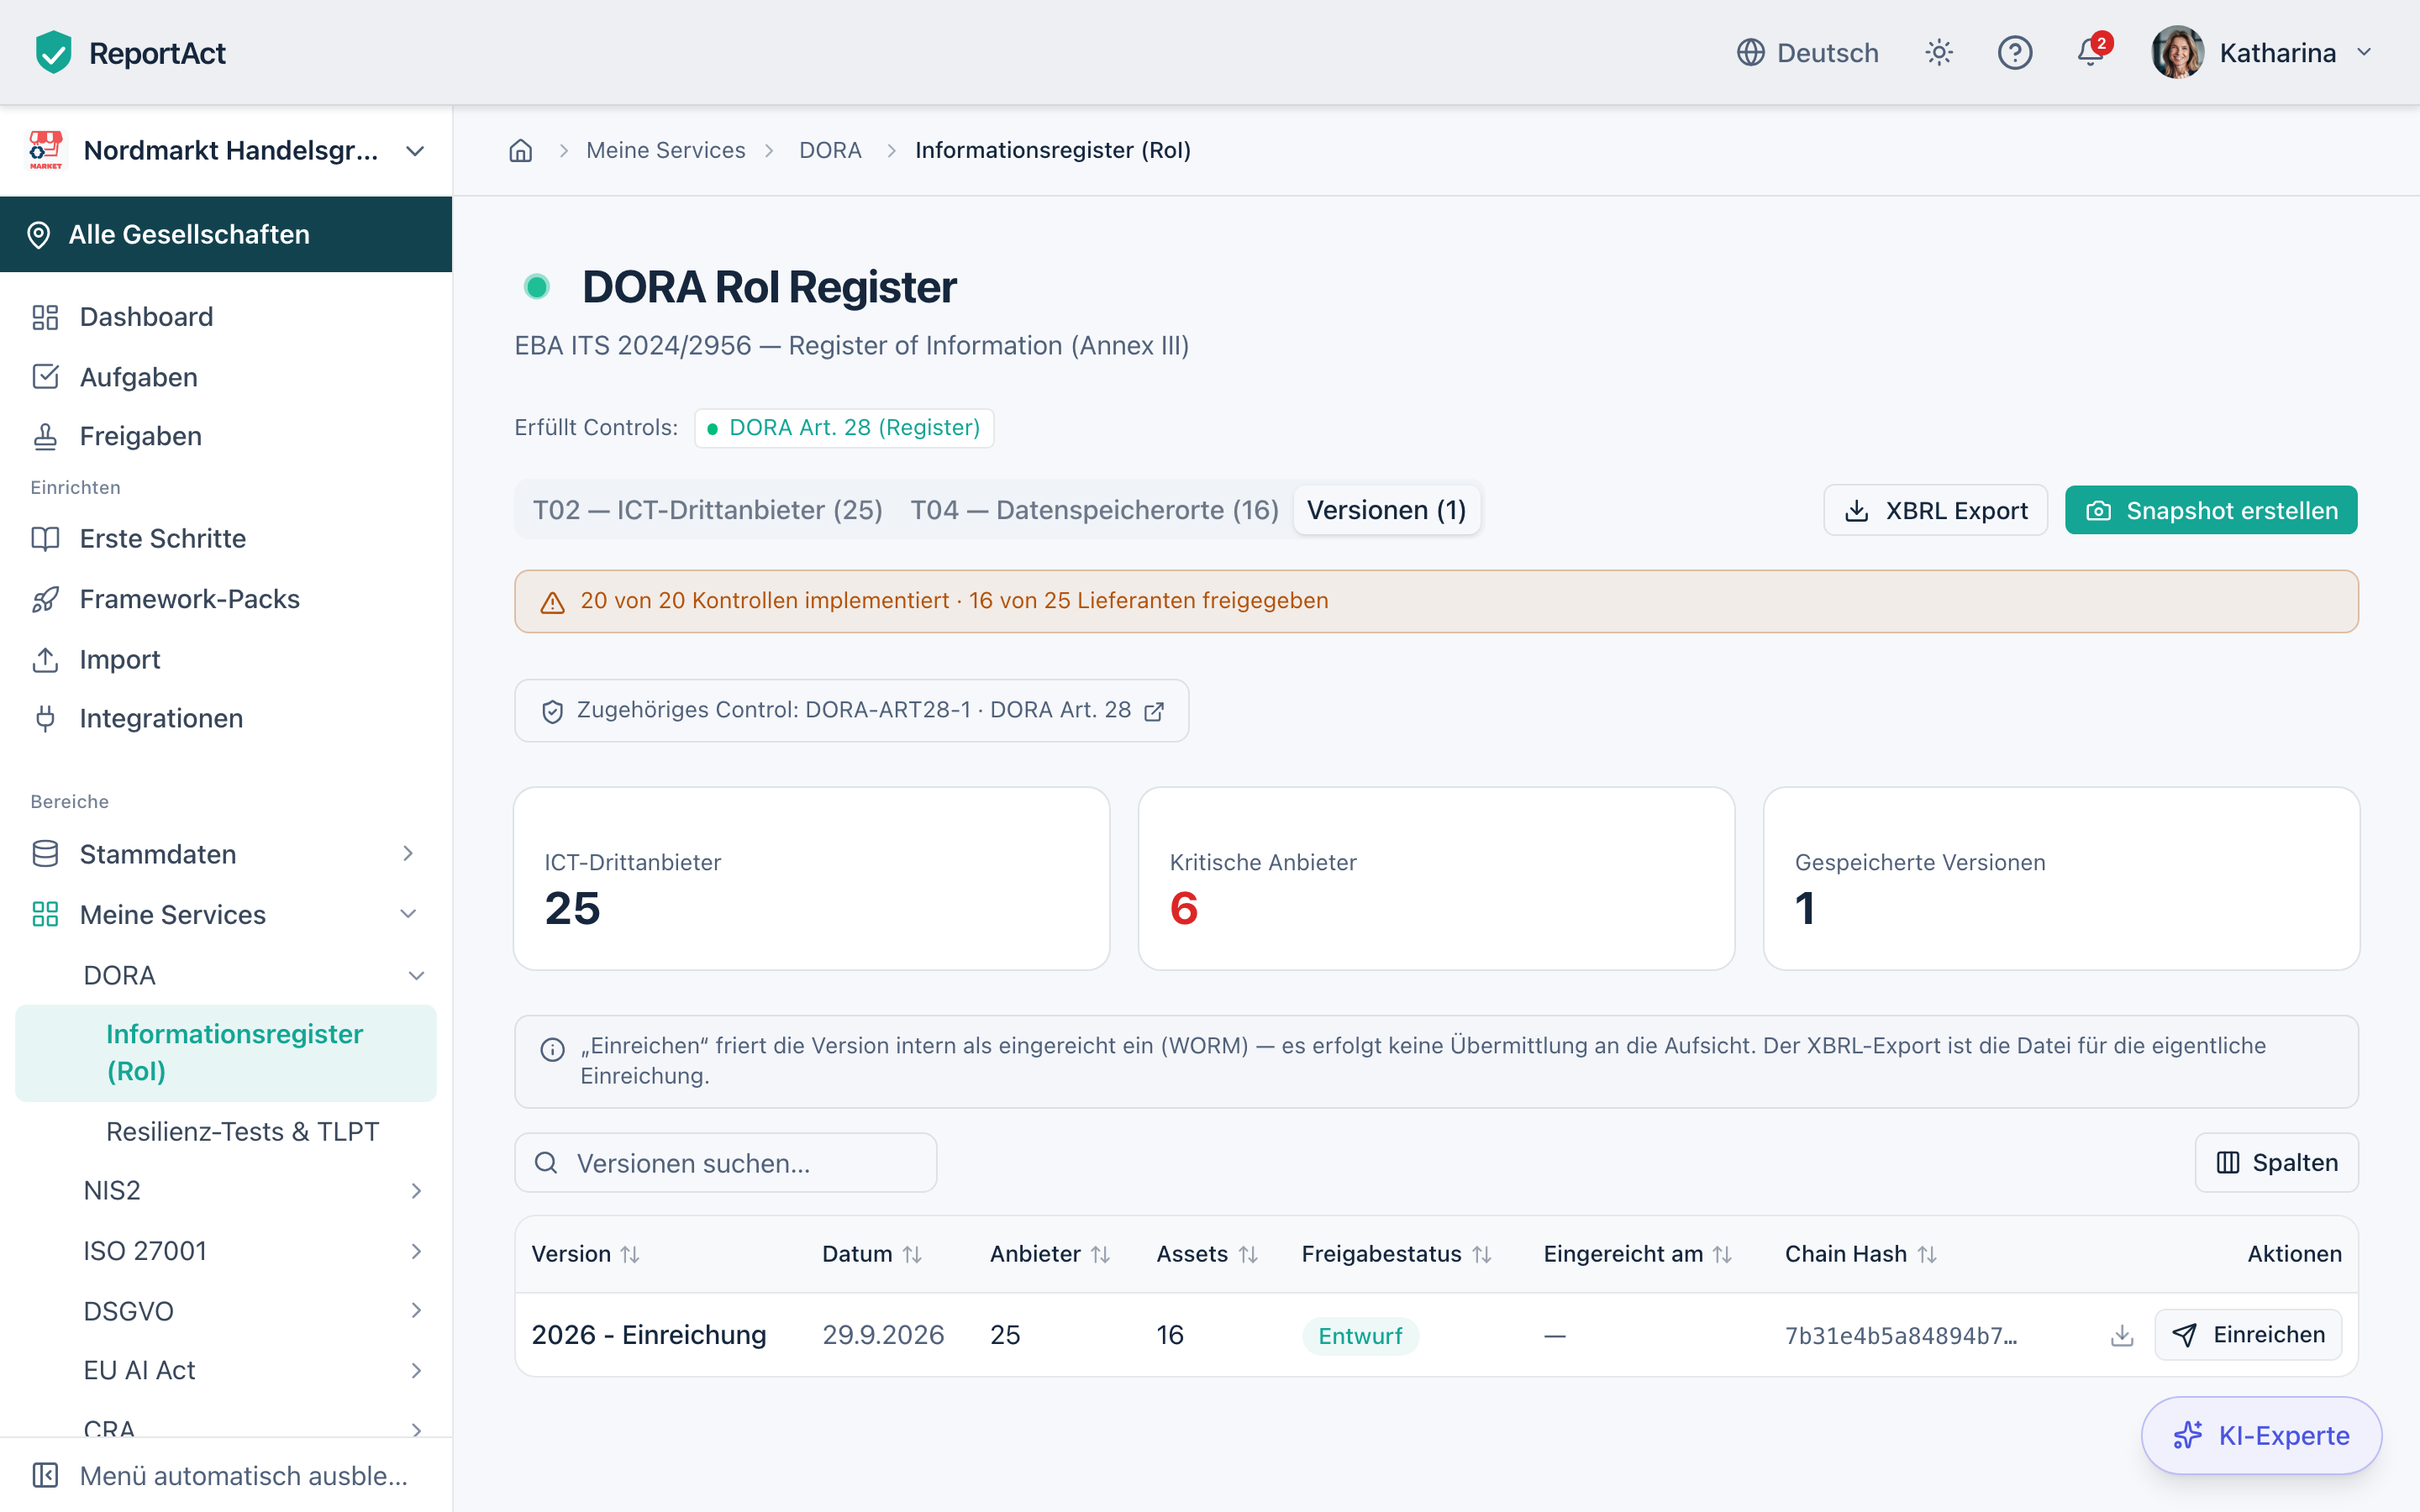The image size is (2420, 1512).
Task: Click Einreichen for 2026 - Einreichung
Action: click(2248, 1335)
